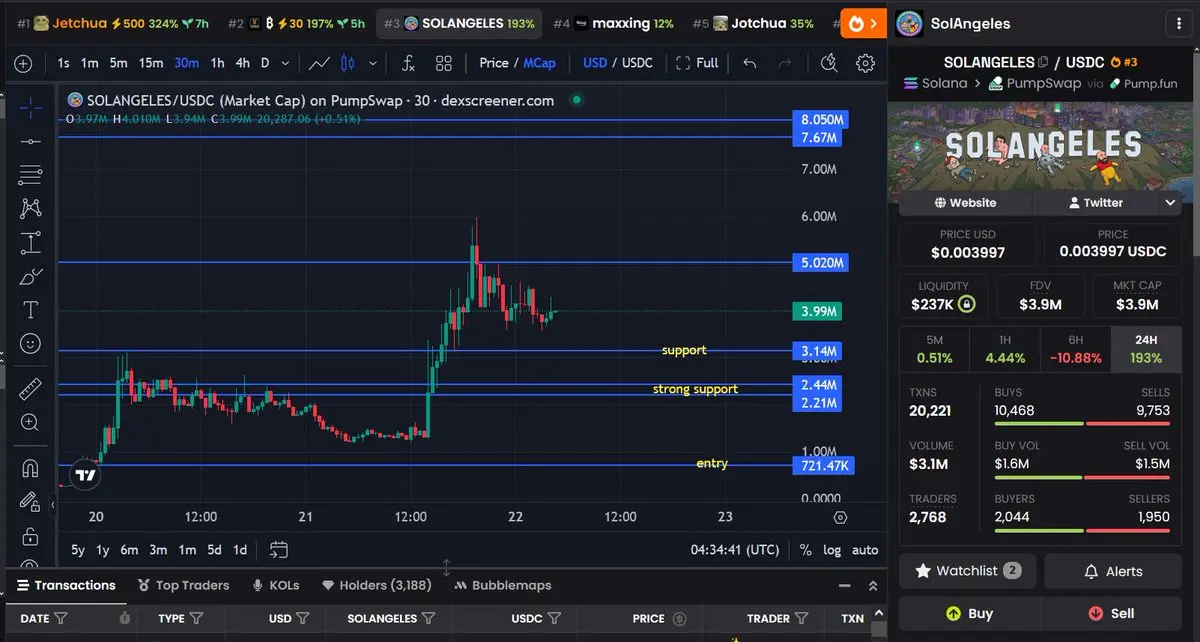Open the forecasting and measurement tools
The width and height of the screenshot is (1200, 642).
click(x=31, y=242)
